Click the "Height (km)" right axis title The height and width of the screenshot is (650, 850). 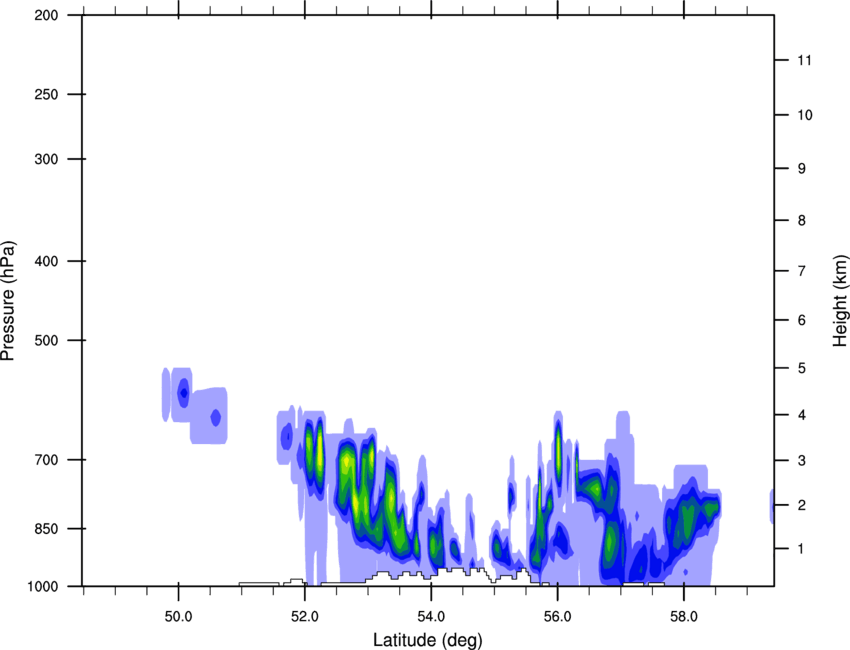(840, 300)
